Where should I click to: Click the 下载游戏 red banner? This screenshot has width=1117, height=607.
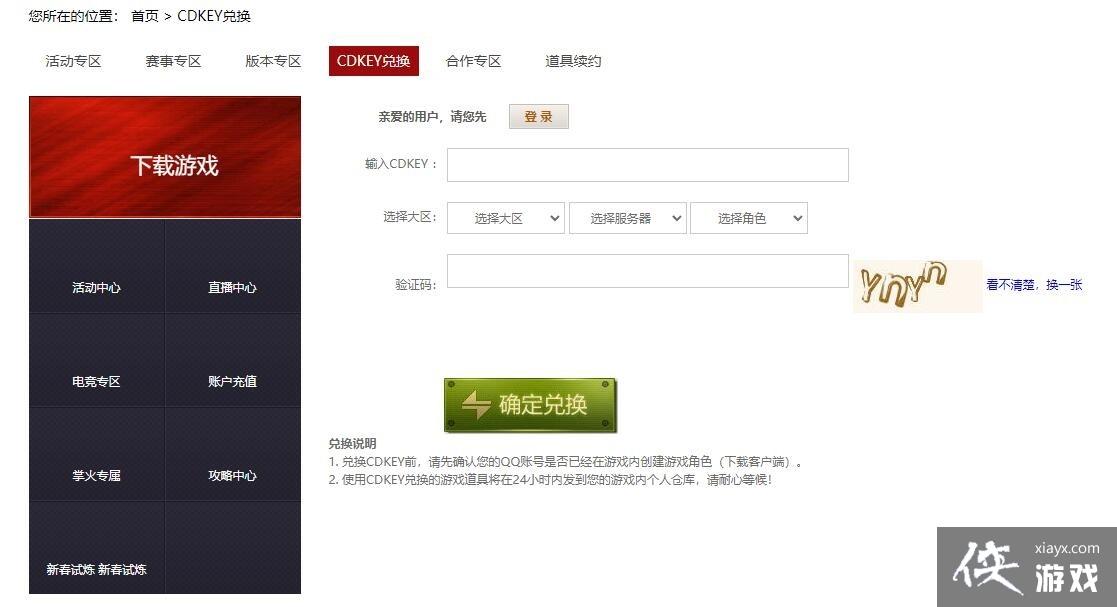tap(165, 157)
